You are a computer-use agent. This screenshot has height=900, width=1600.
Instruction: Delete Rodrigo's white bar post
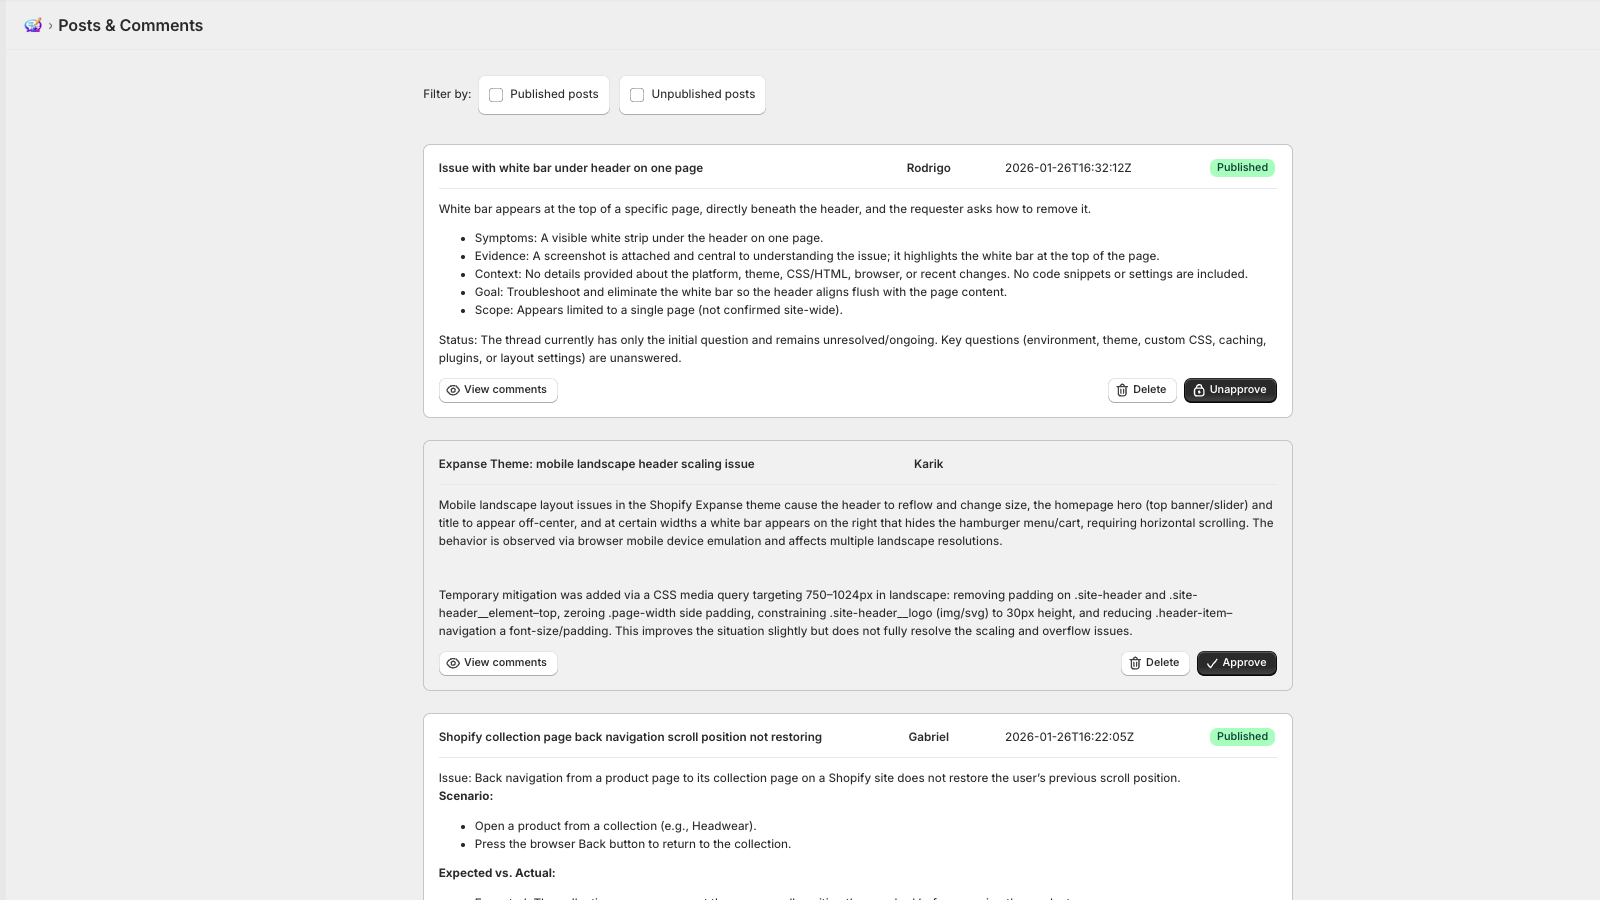(x=1141, y=390)
